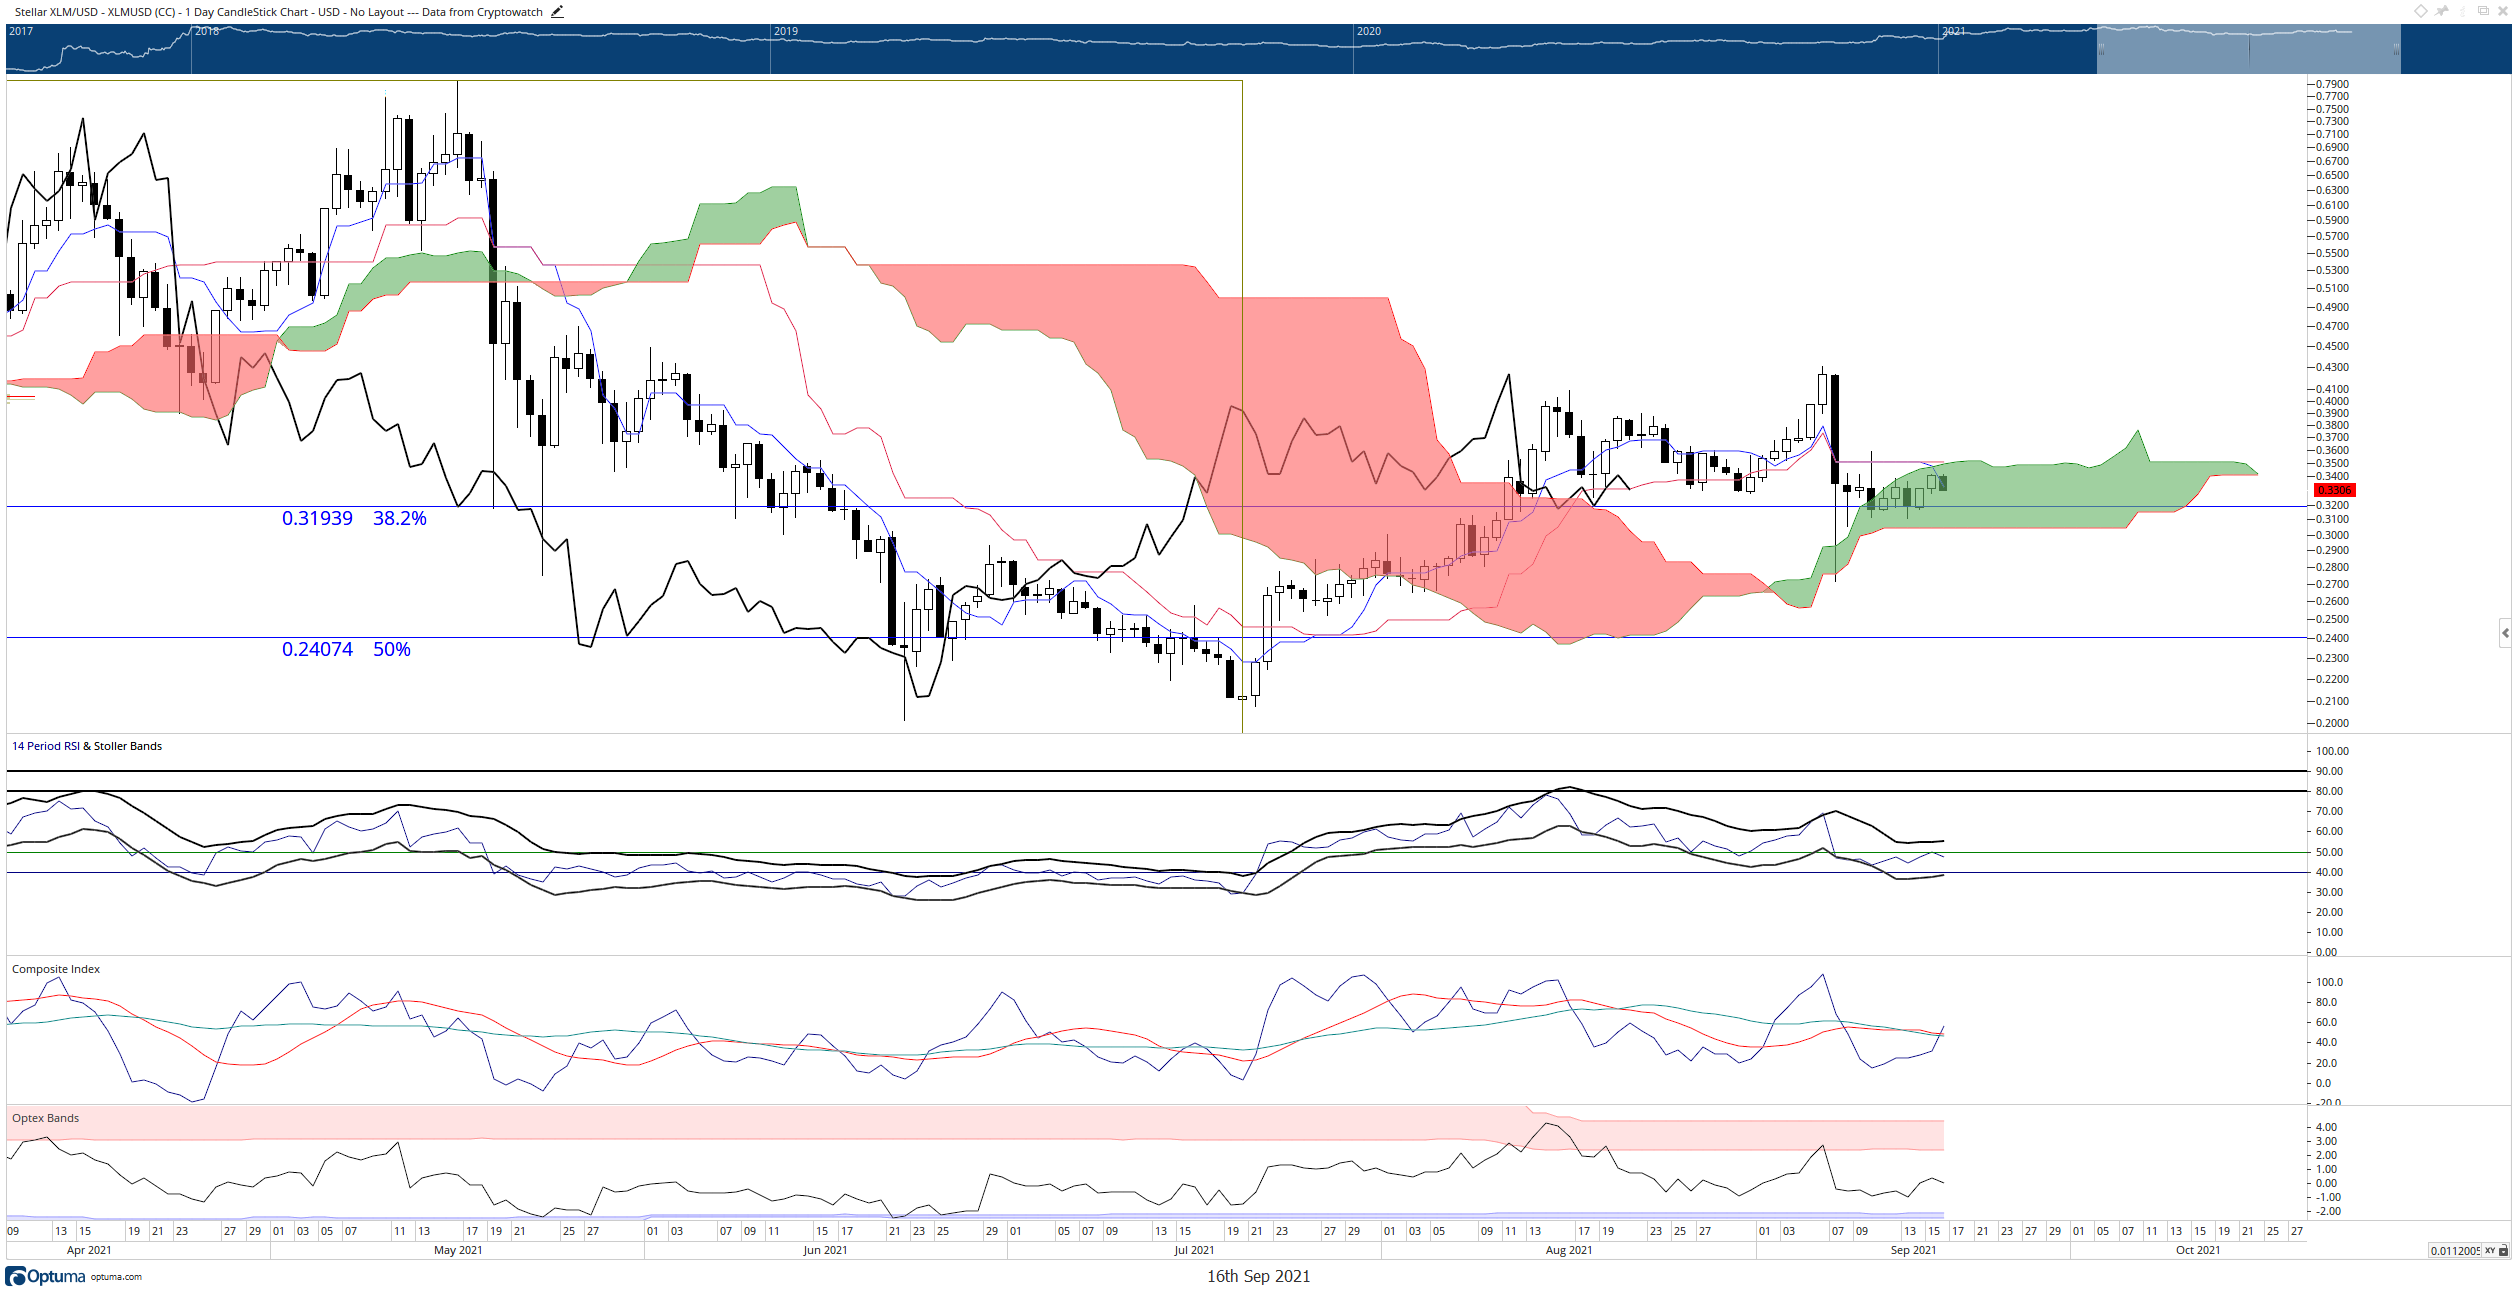Viewport: 2518px width, 1292px height.
Task: Click Oct 2021 on the time axis
Action: click(2198, 1250)
